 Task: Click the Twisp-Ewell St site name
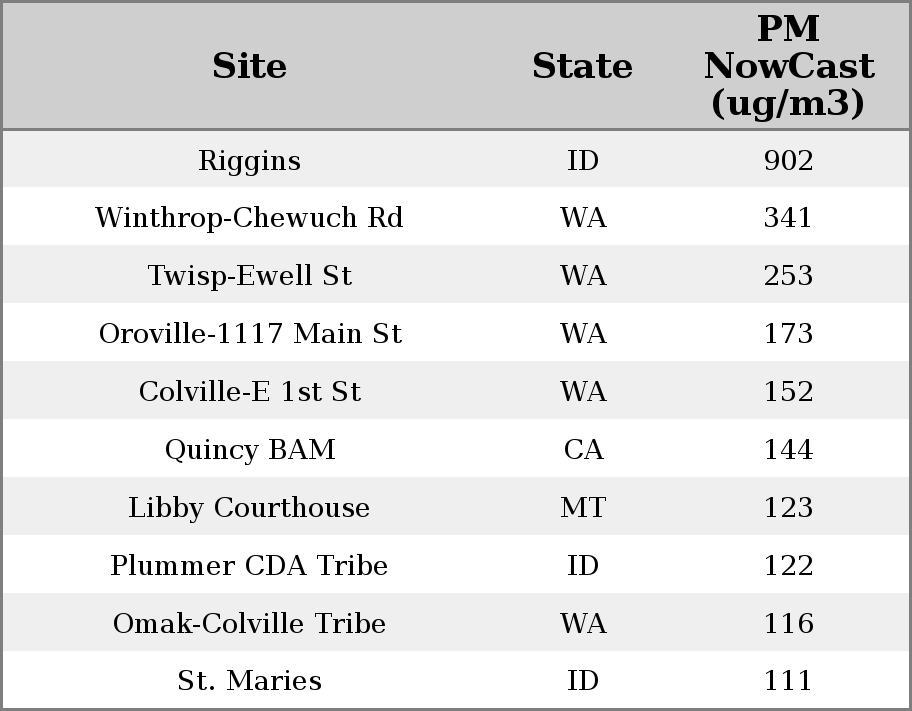click(x=249, y=276)
